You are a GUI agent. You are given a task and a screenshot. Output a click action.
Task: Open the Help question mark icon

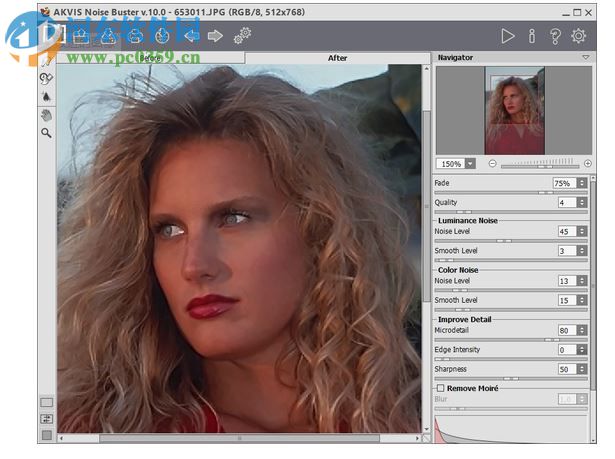click(x=555, y=36)
